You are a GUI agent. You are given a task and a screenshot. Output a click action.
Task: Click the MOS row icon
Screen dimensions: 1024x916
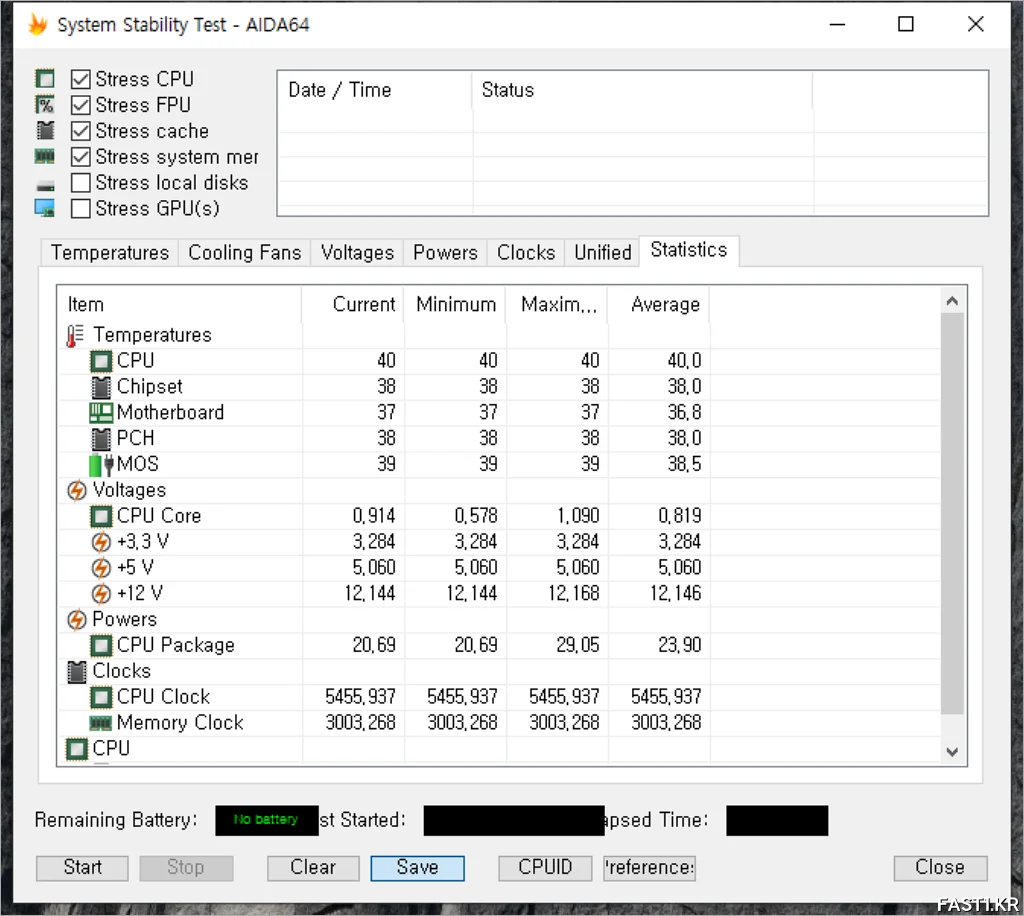click(101, 465)
